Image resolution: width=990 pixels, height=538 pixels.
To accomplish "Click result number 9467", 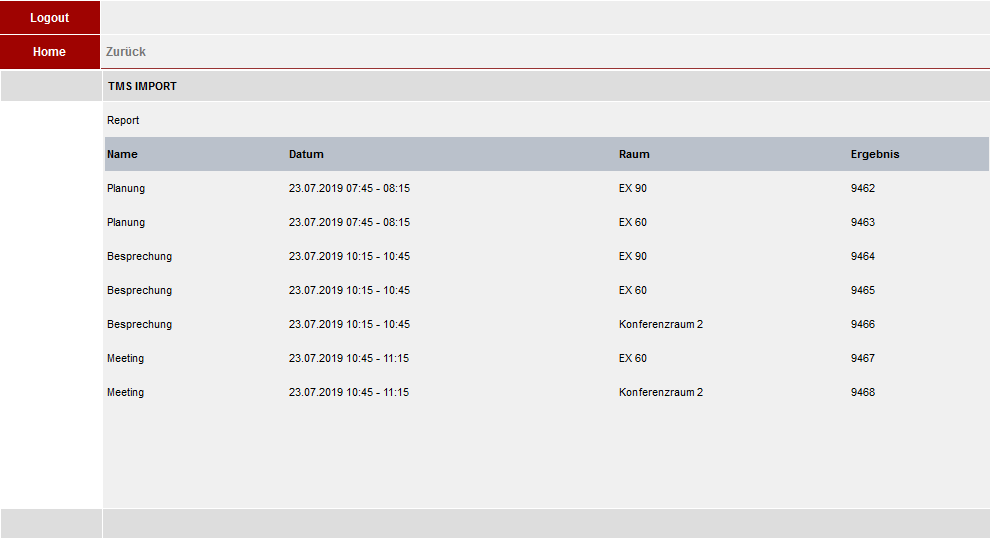I will tap(862, 359).
